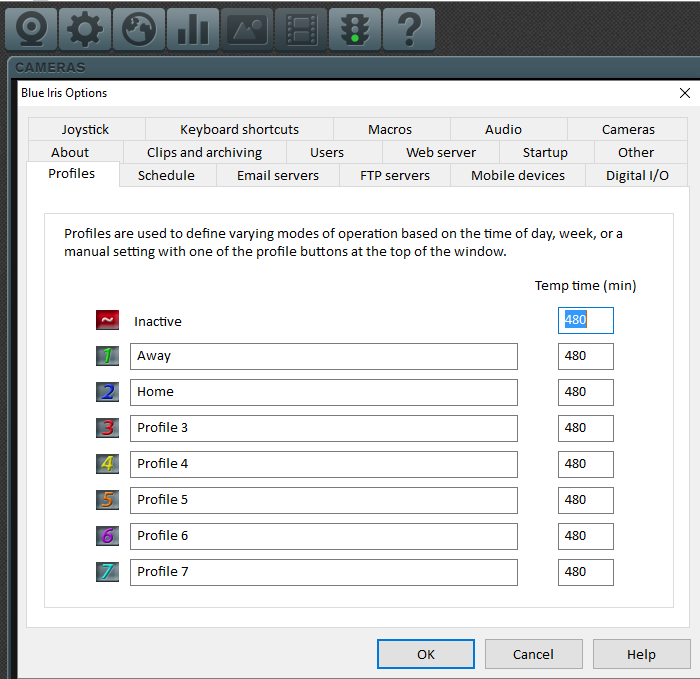Click the webcam add-camera toolbar icon

pos(31,29)
